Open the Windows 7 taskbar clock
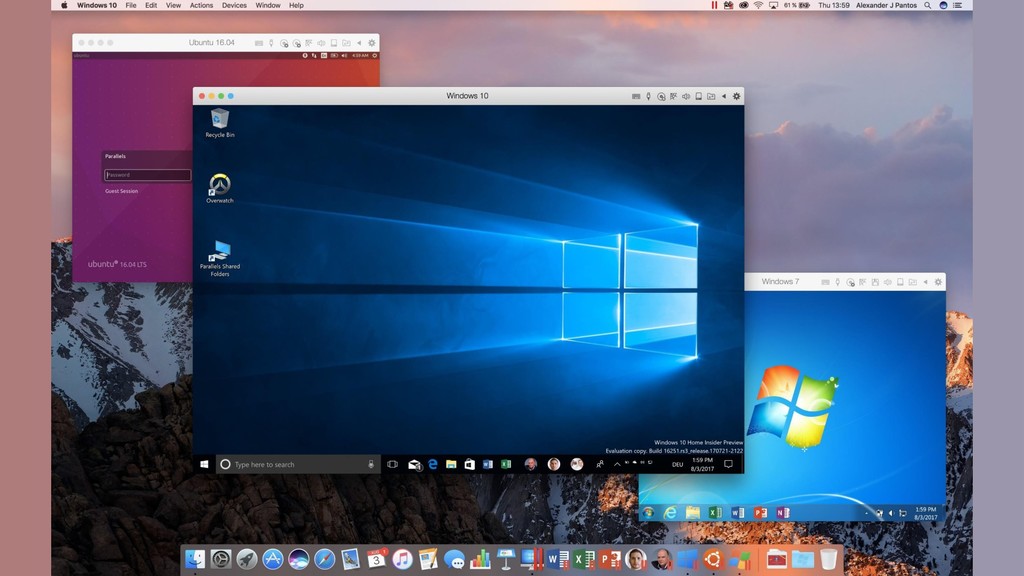1024x576 pixels. click(926, 513)
